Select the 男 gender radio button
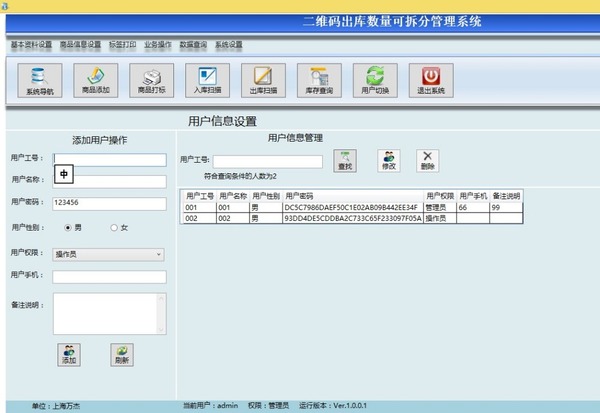This screenshot has height=413, width=600. pos(67,228)
